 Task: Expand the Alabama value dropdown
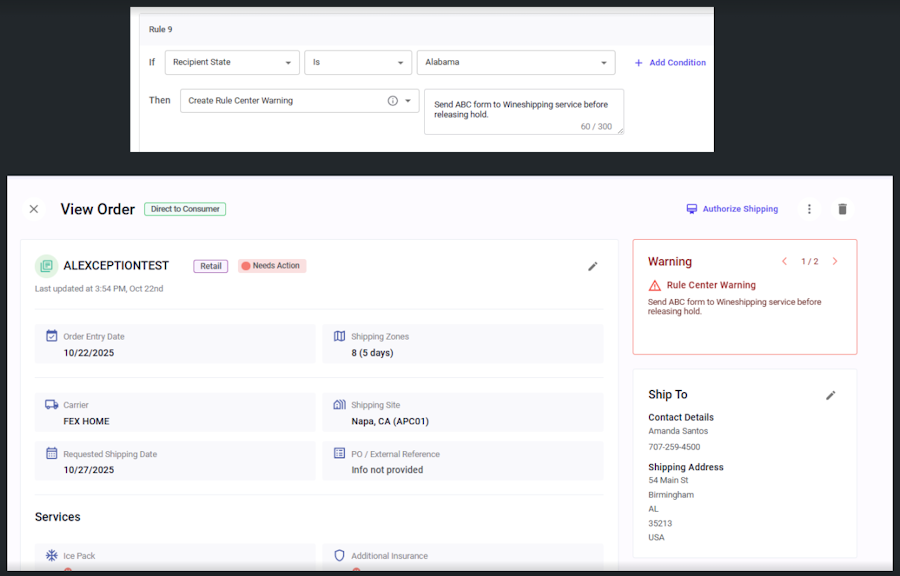click(x=516, y=62)
